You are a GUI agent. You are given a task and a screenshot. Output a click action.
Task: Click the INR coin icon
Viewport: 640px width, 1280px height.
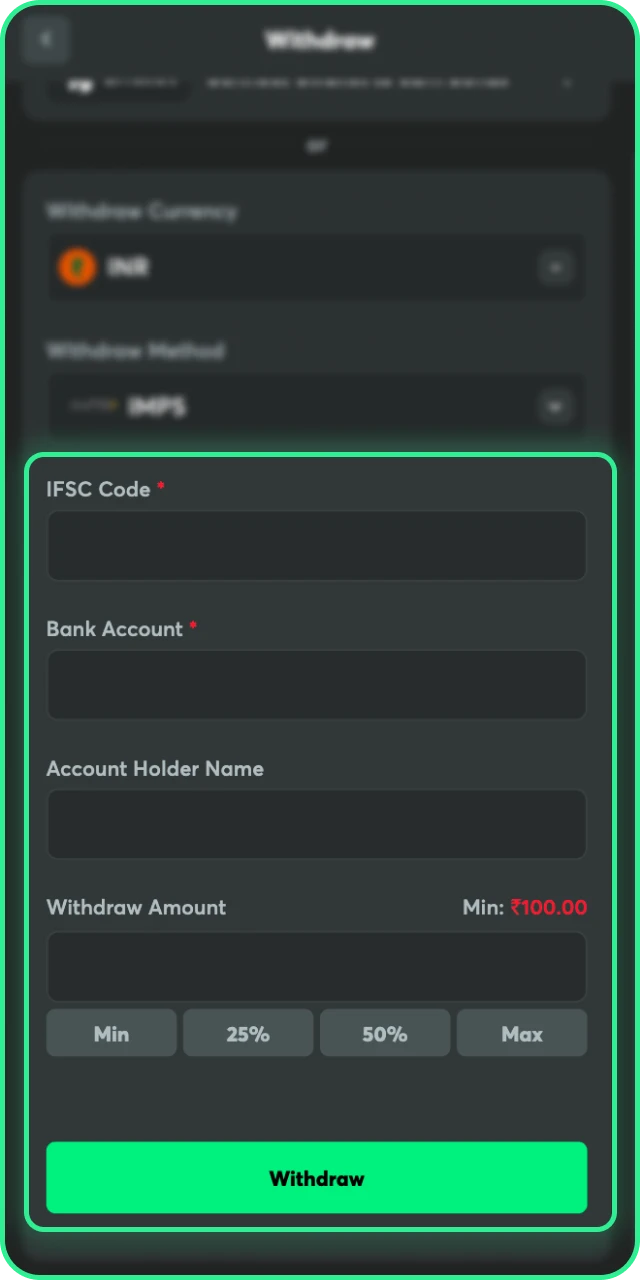[x=78, y=267]
